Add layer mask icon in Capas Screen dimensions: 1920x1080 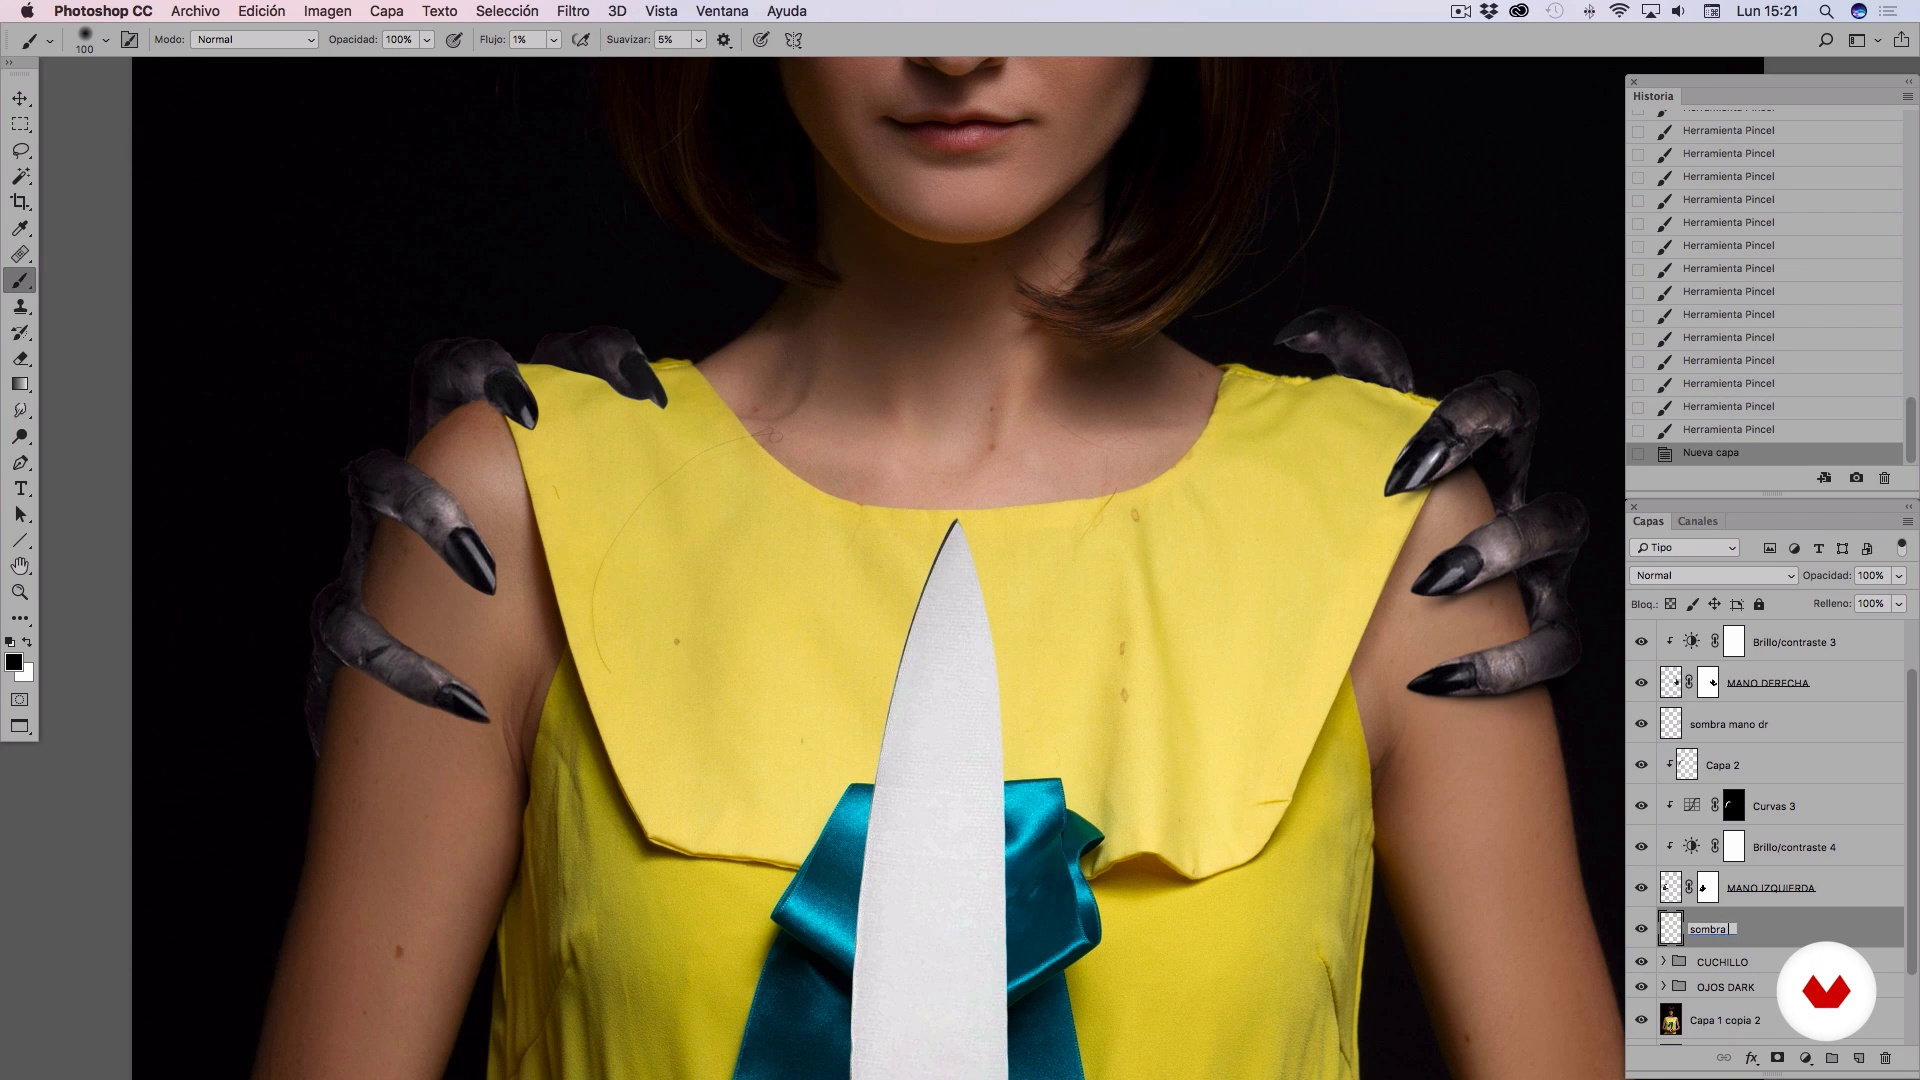tap(1778, 1058)
